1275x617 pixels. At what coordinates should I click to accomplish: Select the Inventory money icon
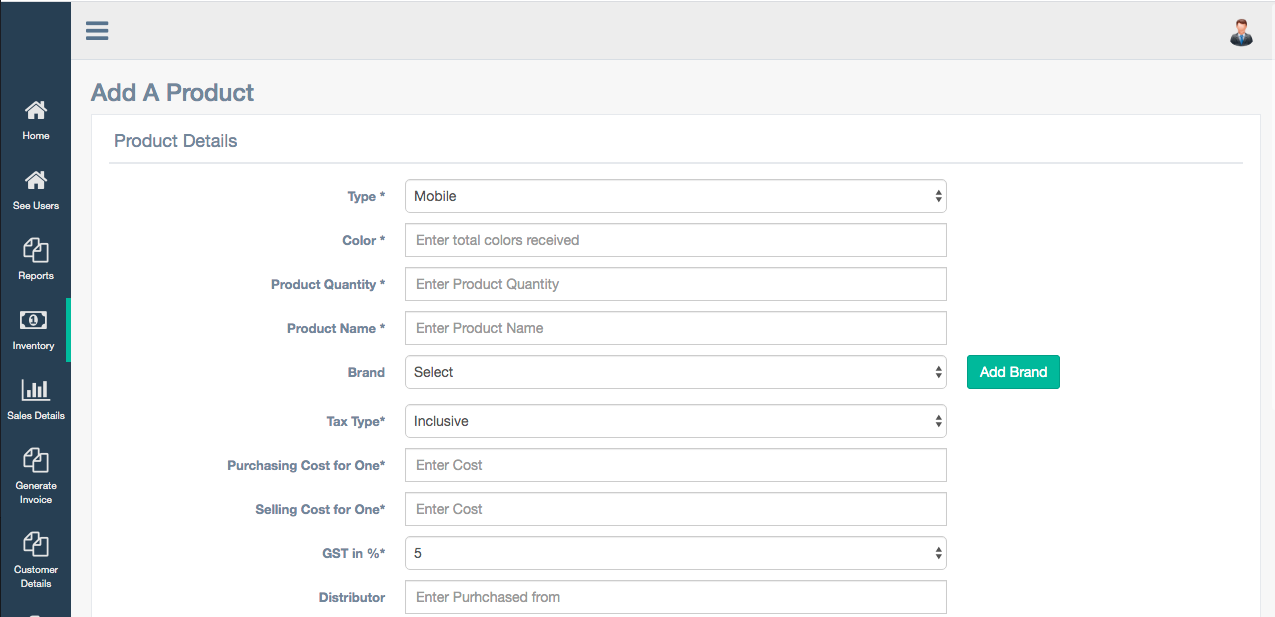pos(34,321)
